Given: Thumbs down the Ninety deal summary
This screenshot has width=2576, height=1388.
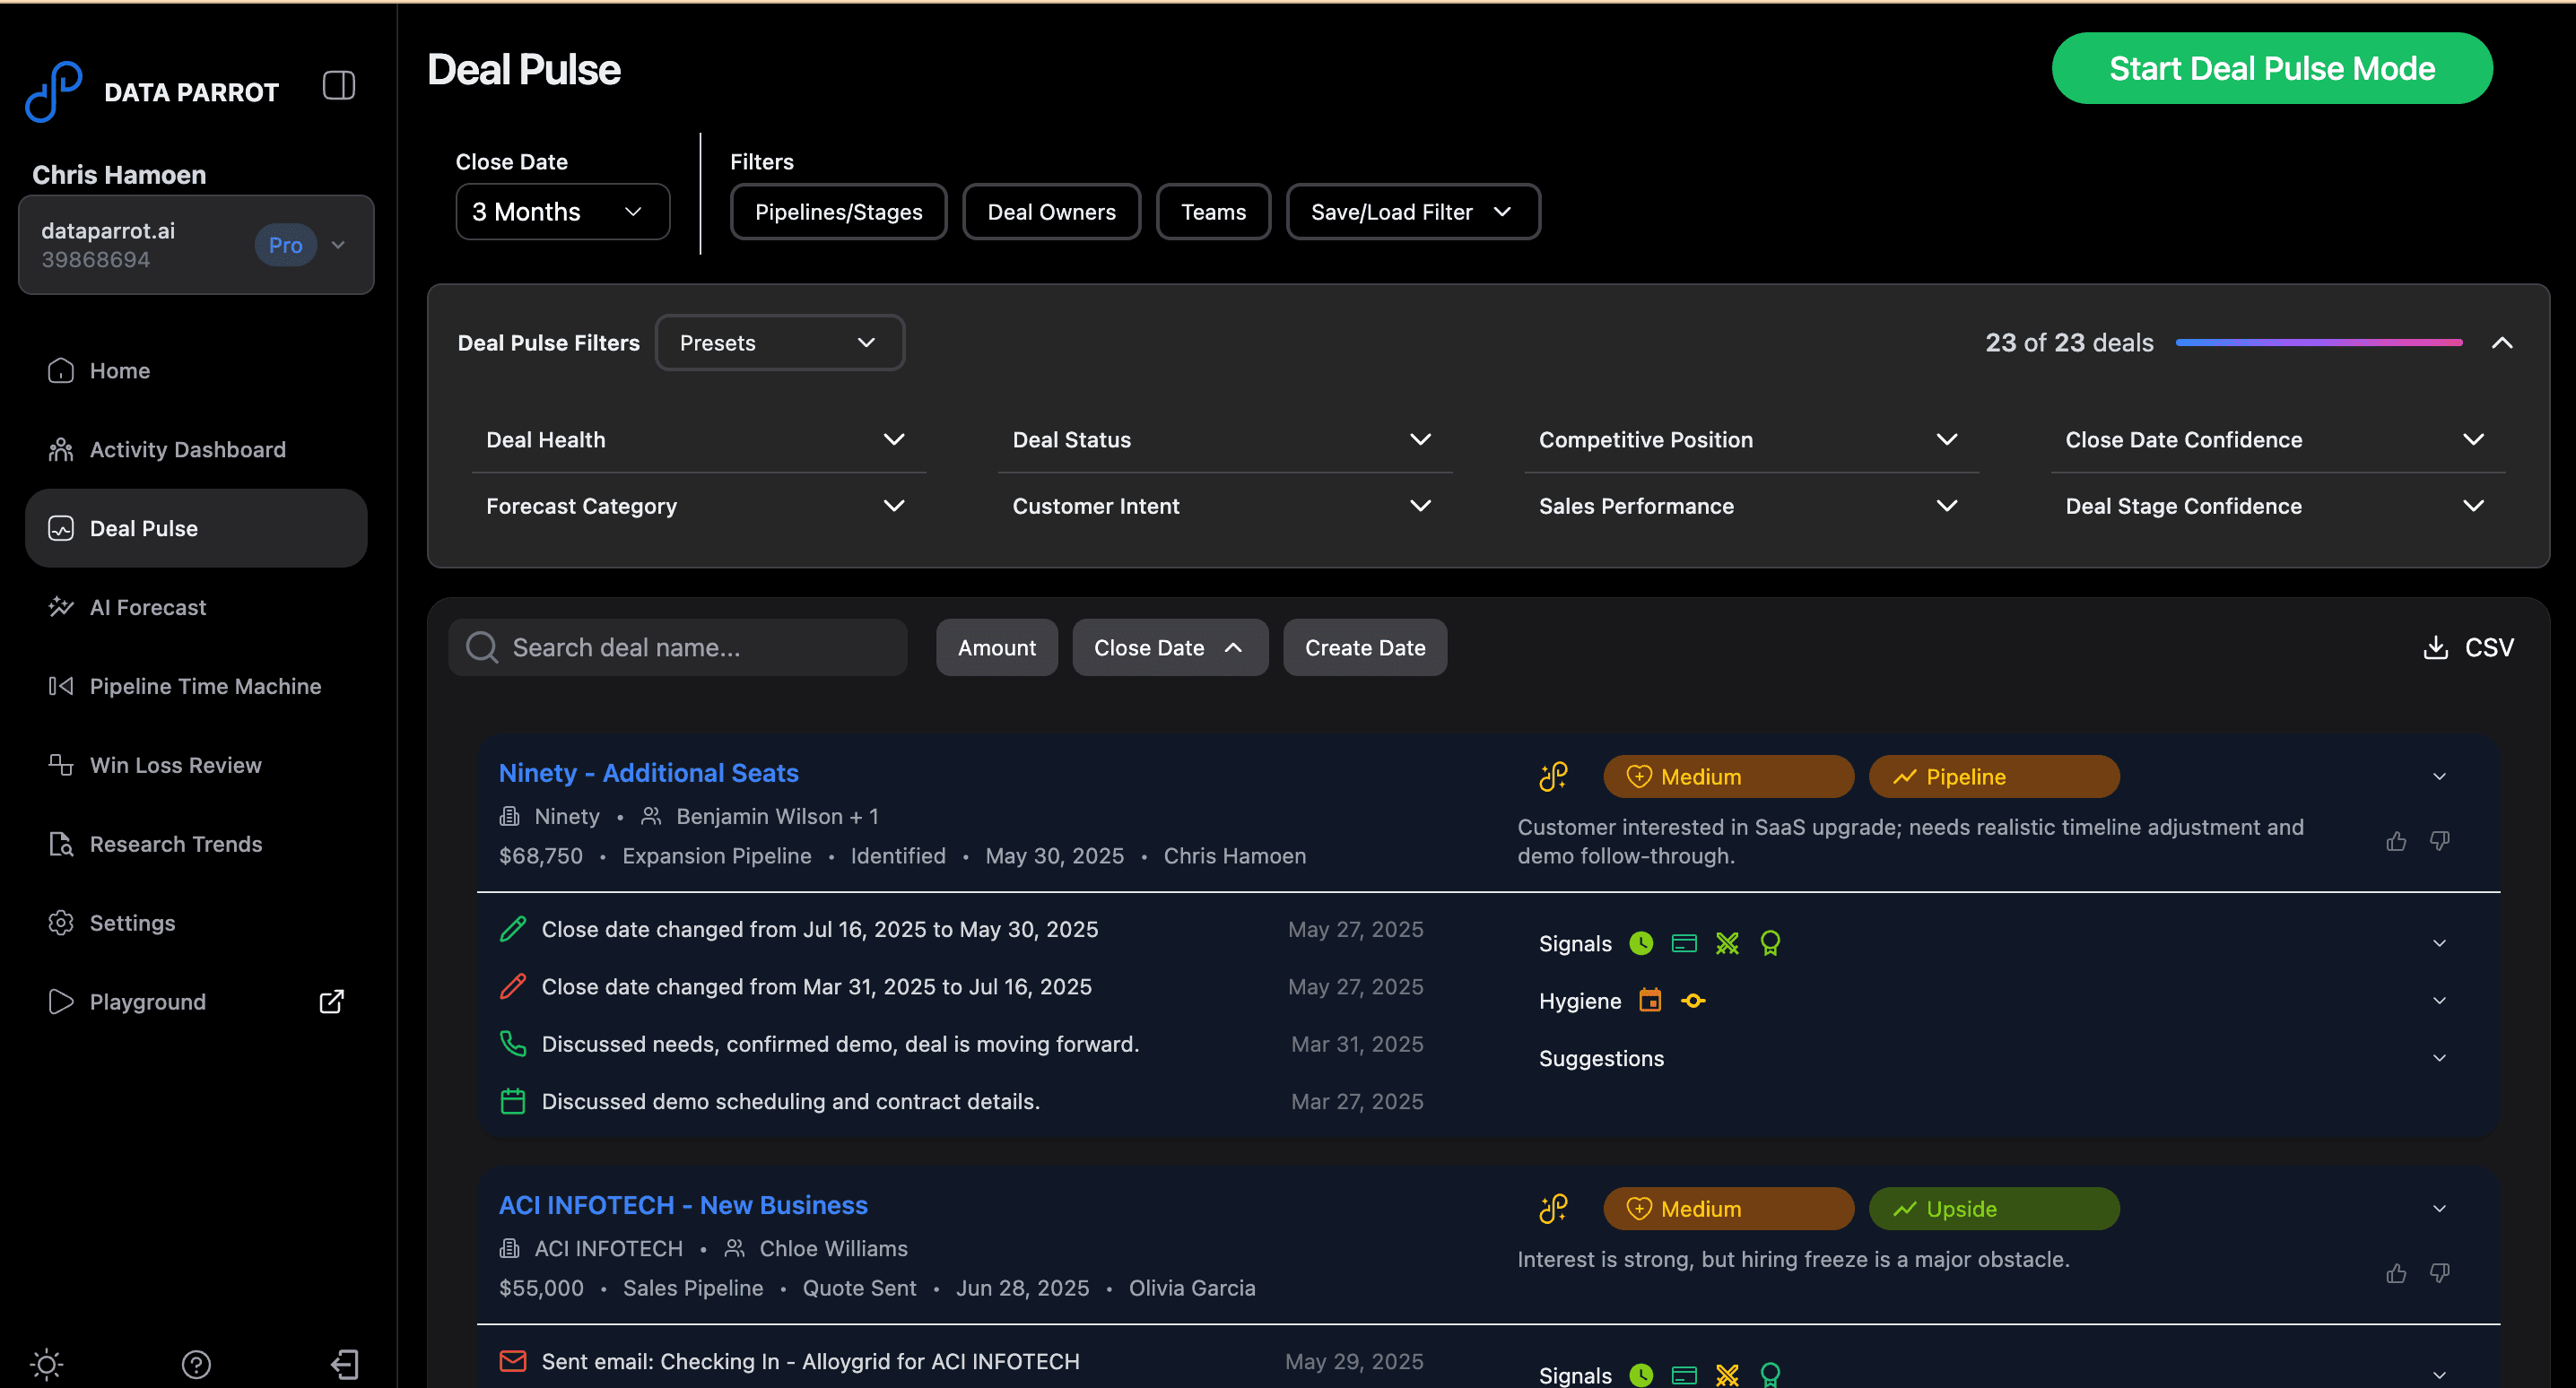Looking at the screenshot, I should click(x=2440, y=841).
